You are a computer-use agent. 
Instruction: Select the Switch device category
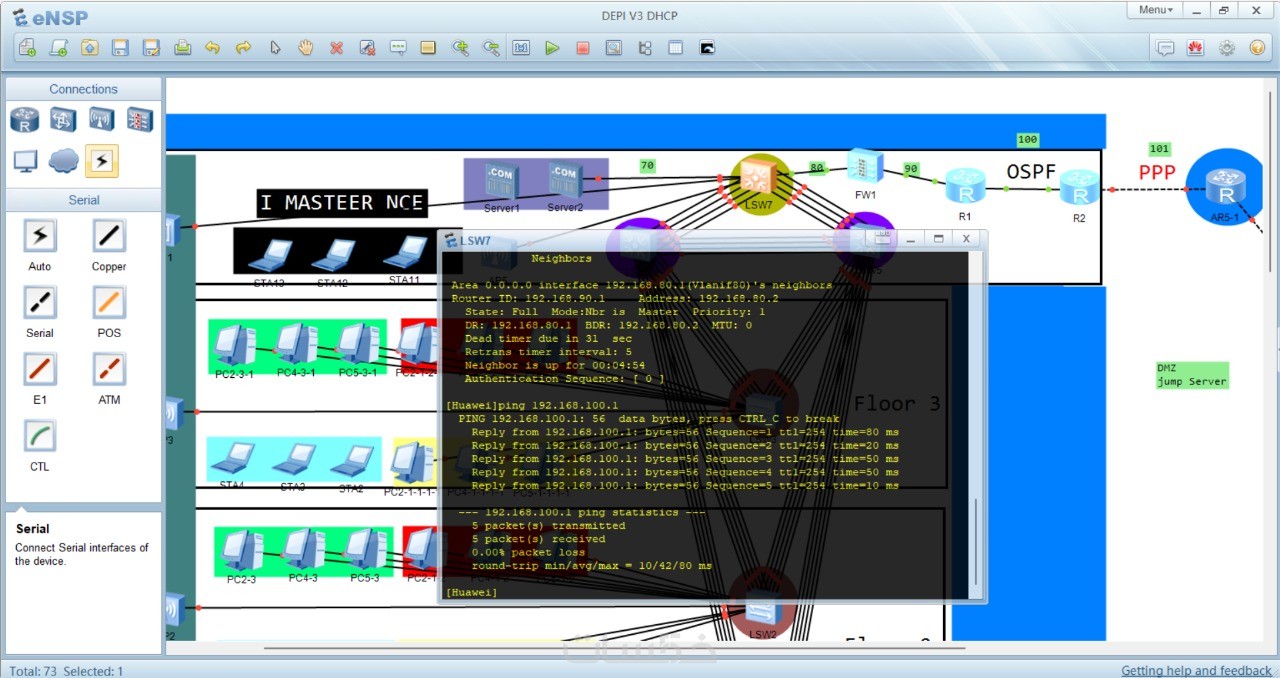click(x=63, y=120)
